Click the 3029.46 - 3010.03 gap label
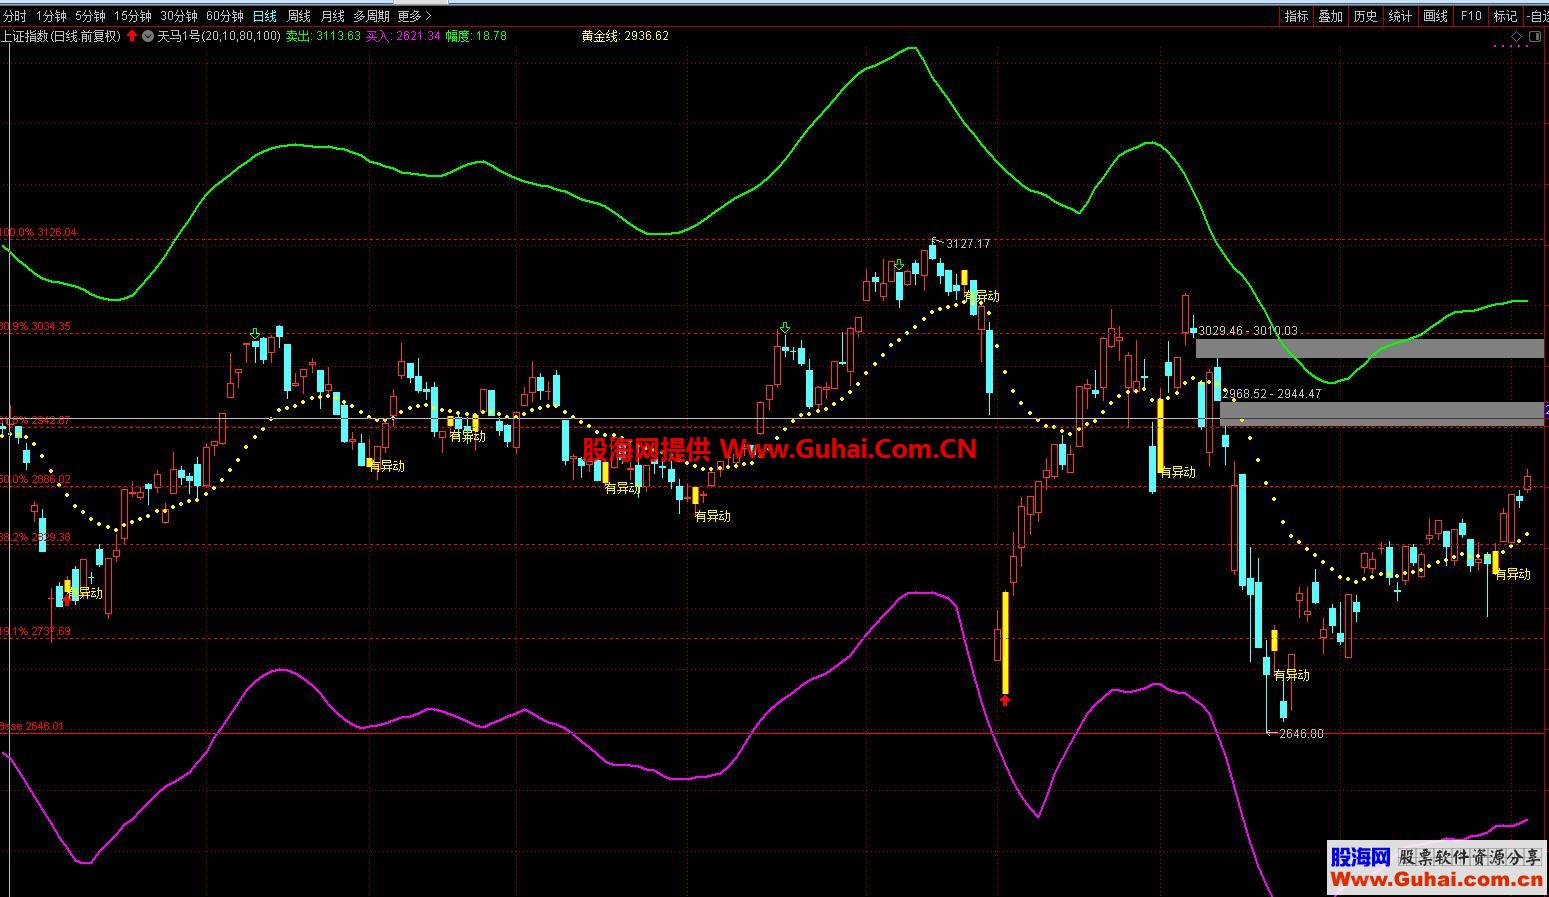Image resolution: width=1549 pixels, height=897 pixels. tap(1248, 331)
